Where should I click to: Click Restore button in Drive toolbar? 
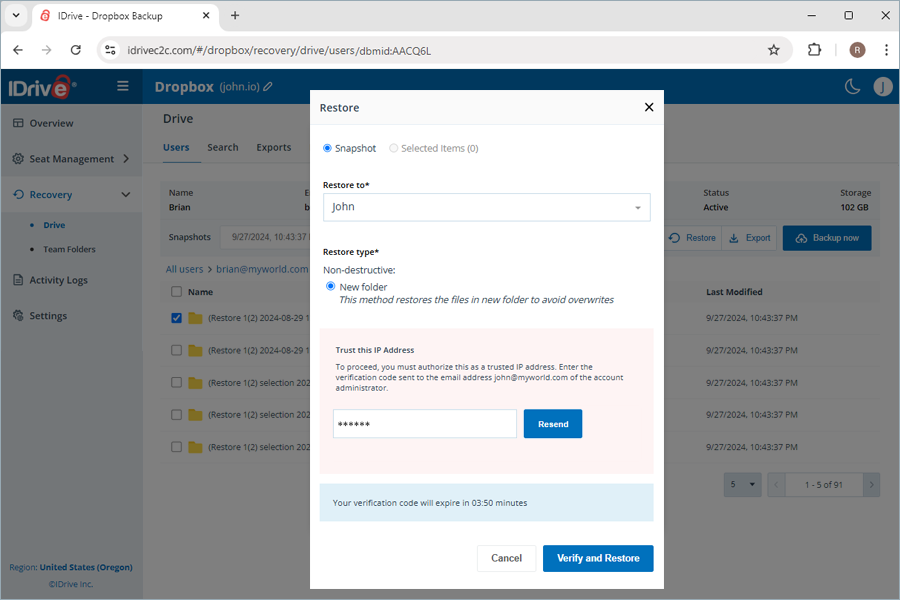(692, 238)
